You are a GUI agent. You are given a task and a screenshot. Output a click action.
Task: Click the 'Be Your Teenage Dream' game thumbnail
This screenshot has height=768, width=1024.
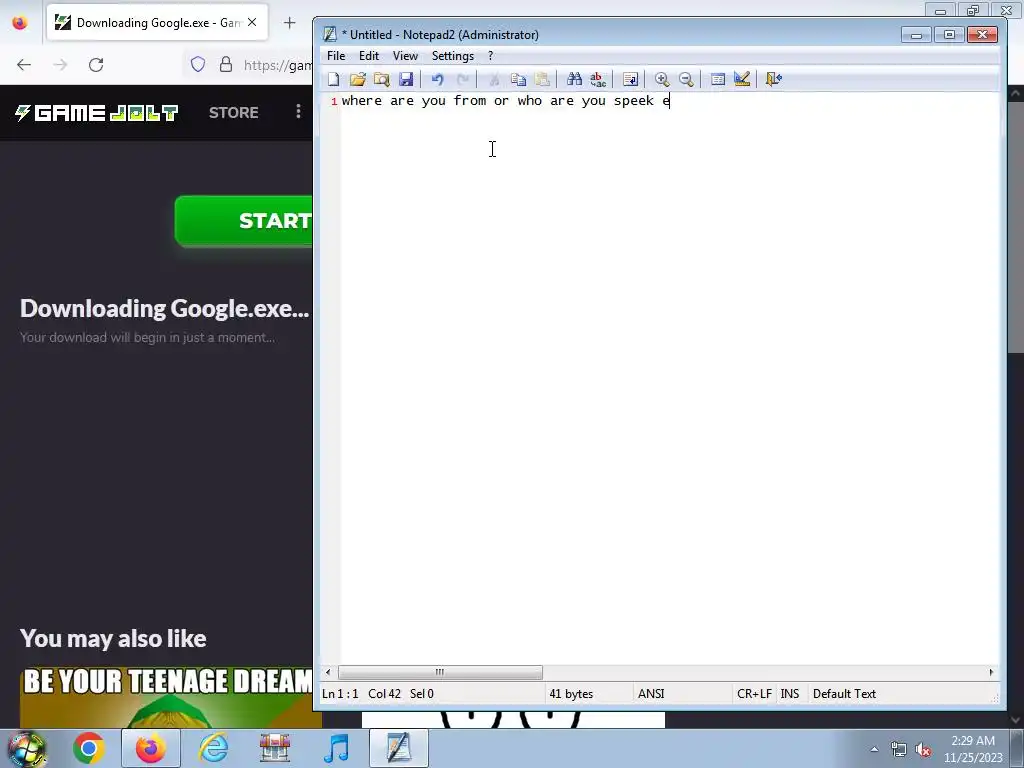pos(167,697)
